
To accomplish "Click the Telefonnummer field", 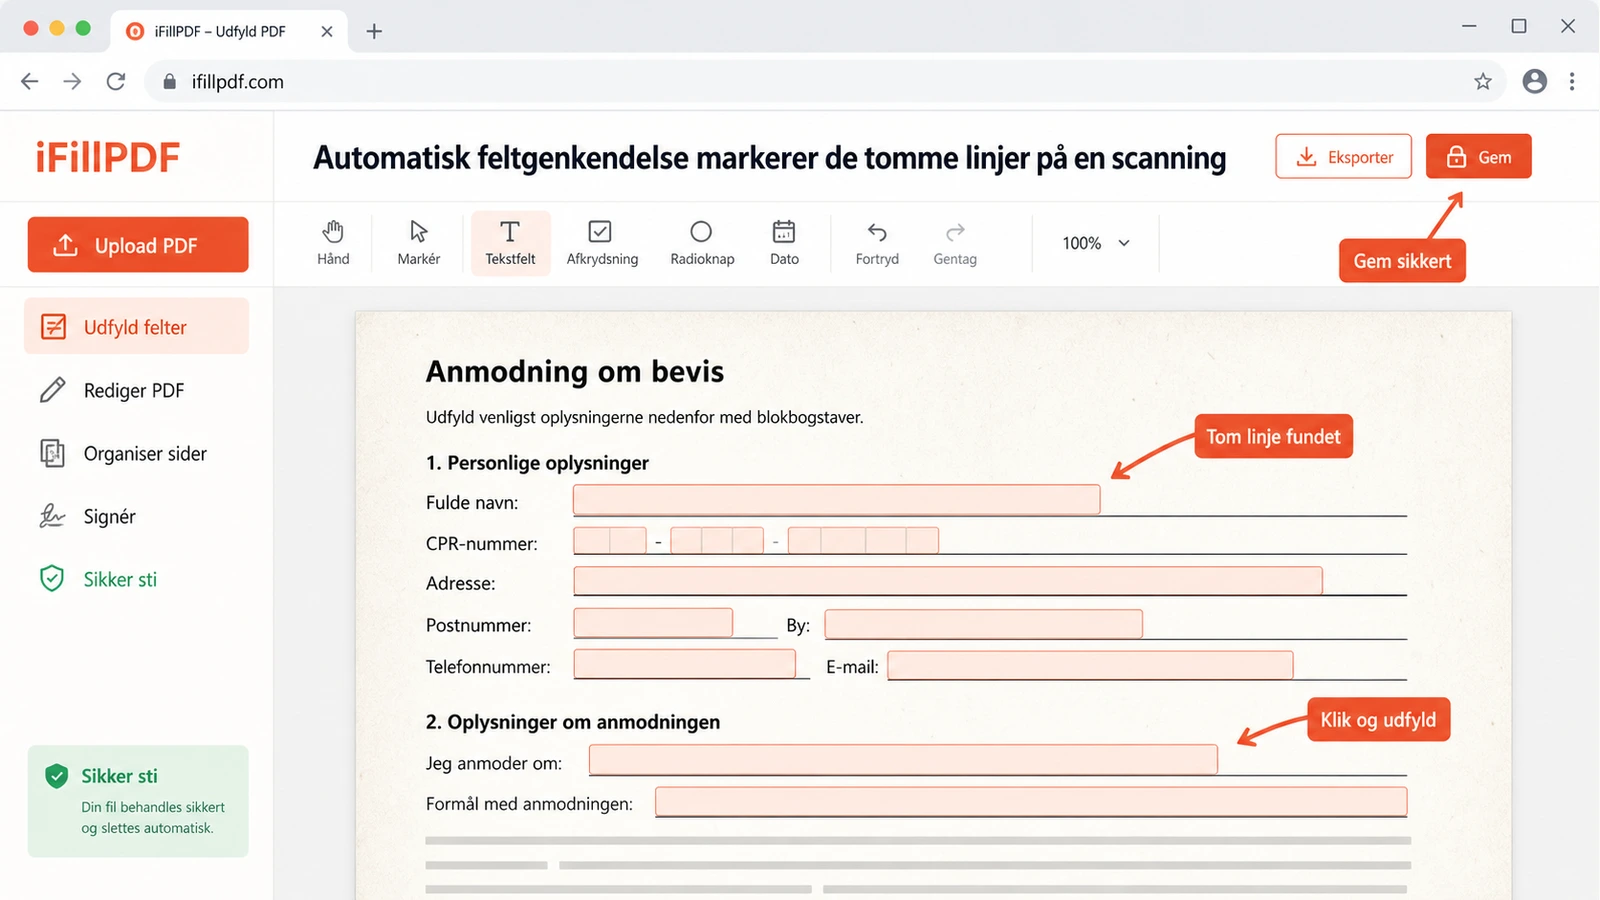I will 685,664.
